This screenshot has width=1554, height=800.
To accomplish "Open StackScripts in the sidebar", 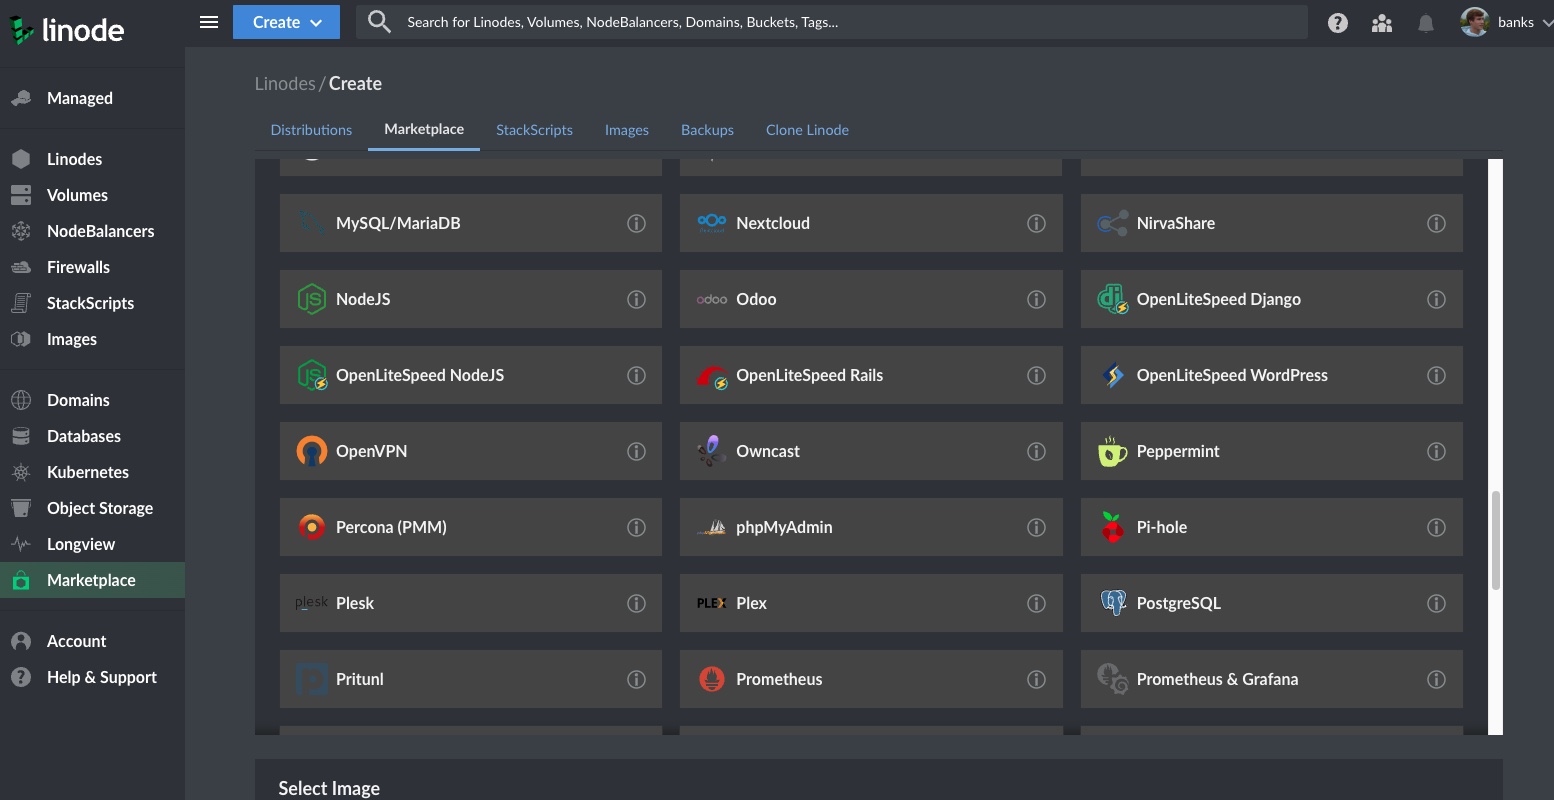I will click(x=92, y=303).
